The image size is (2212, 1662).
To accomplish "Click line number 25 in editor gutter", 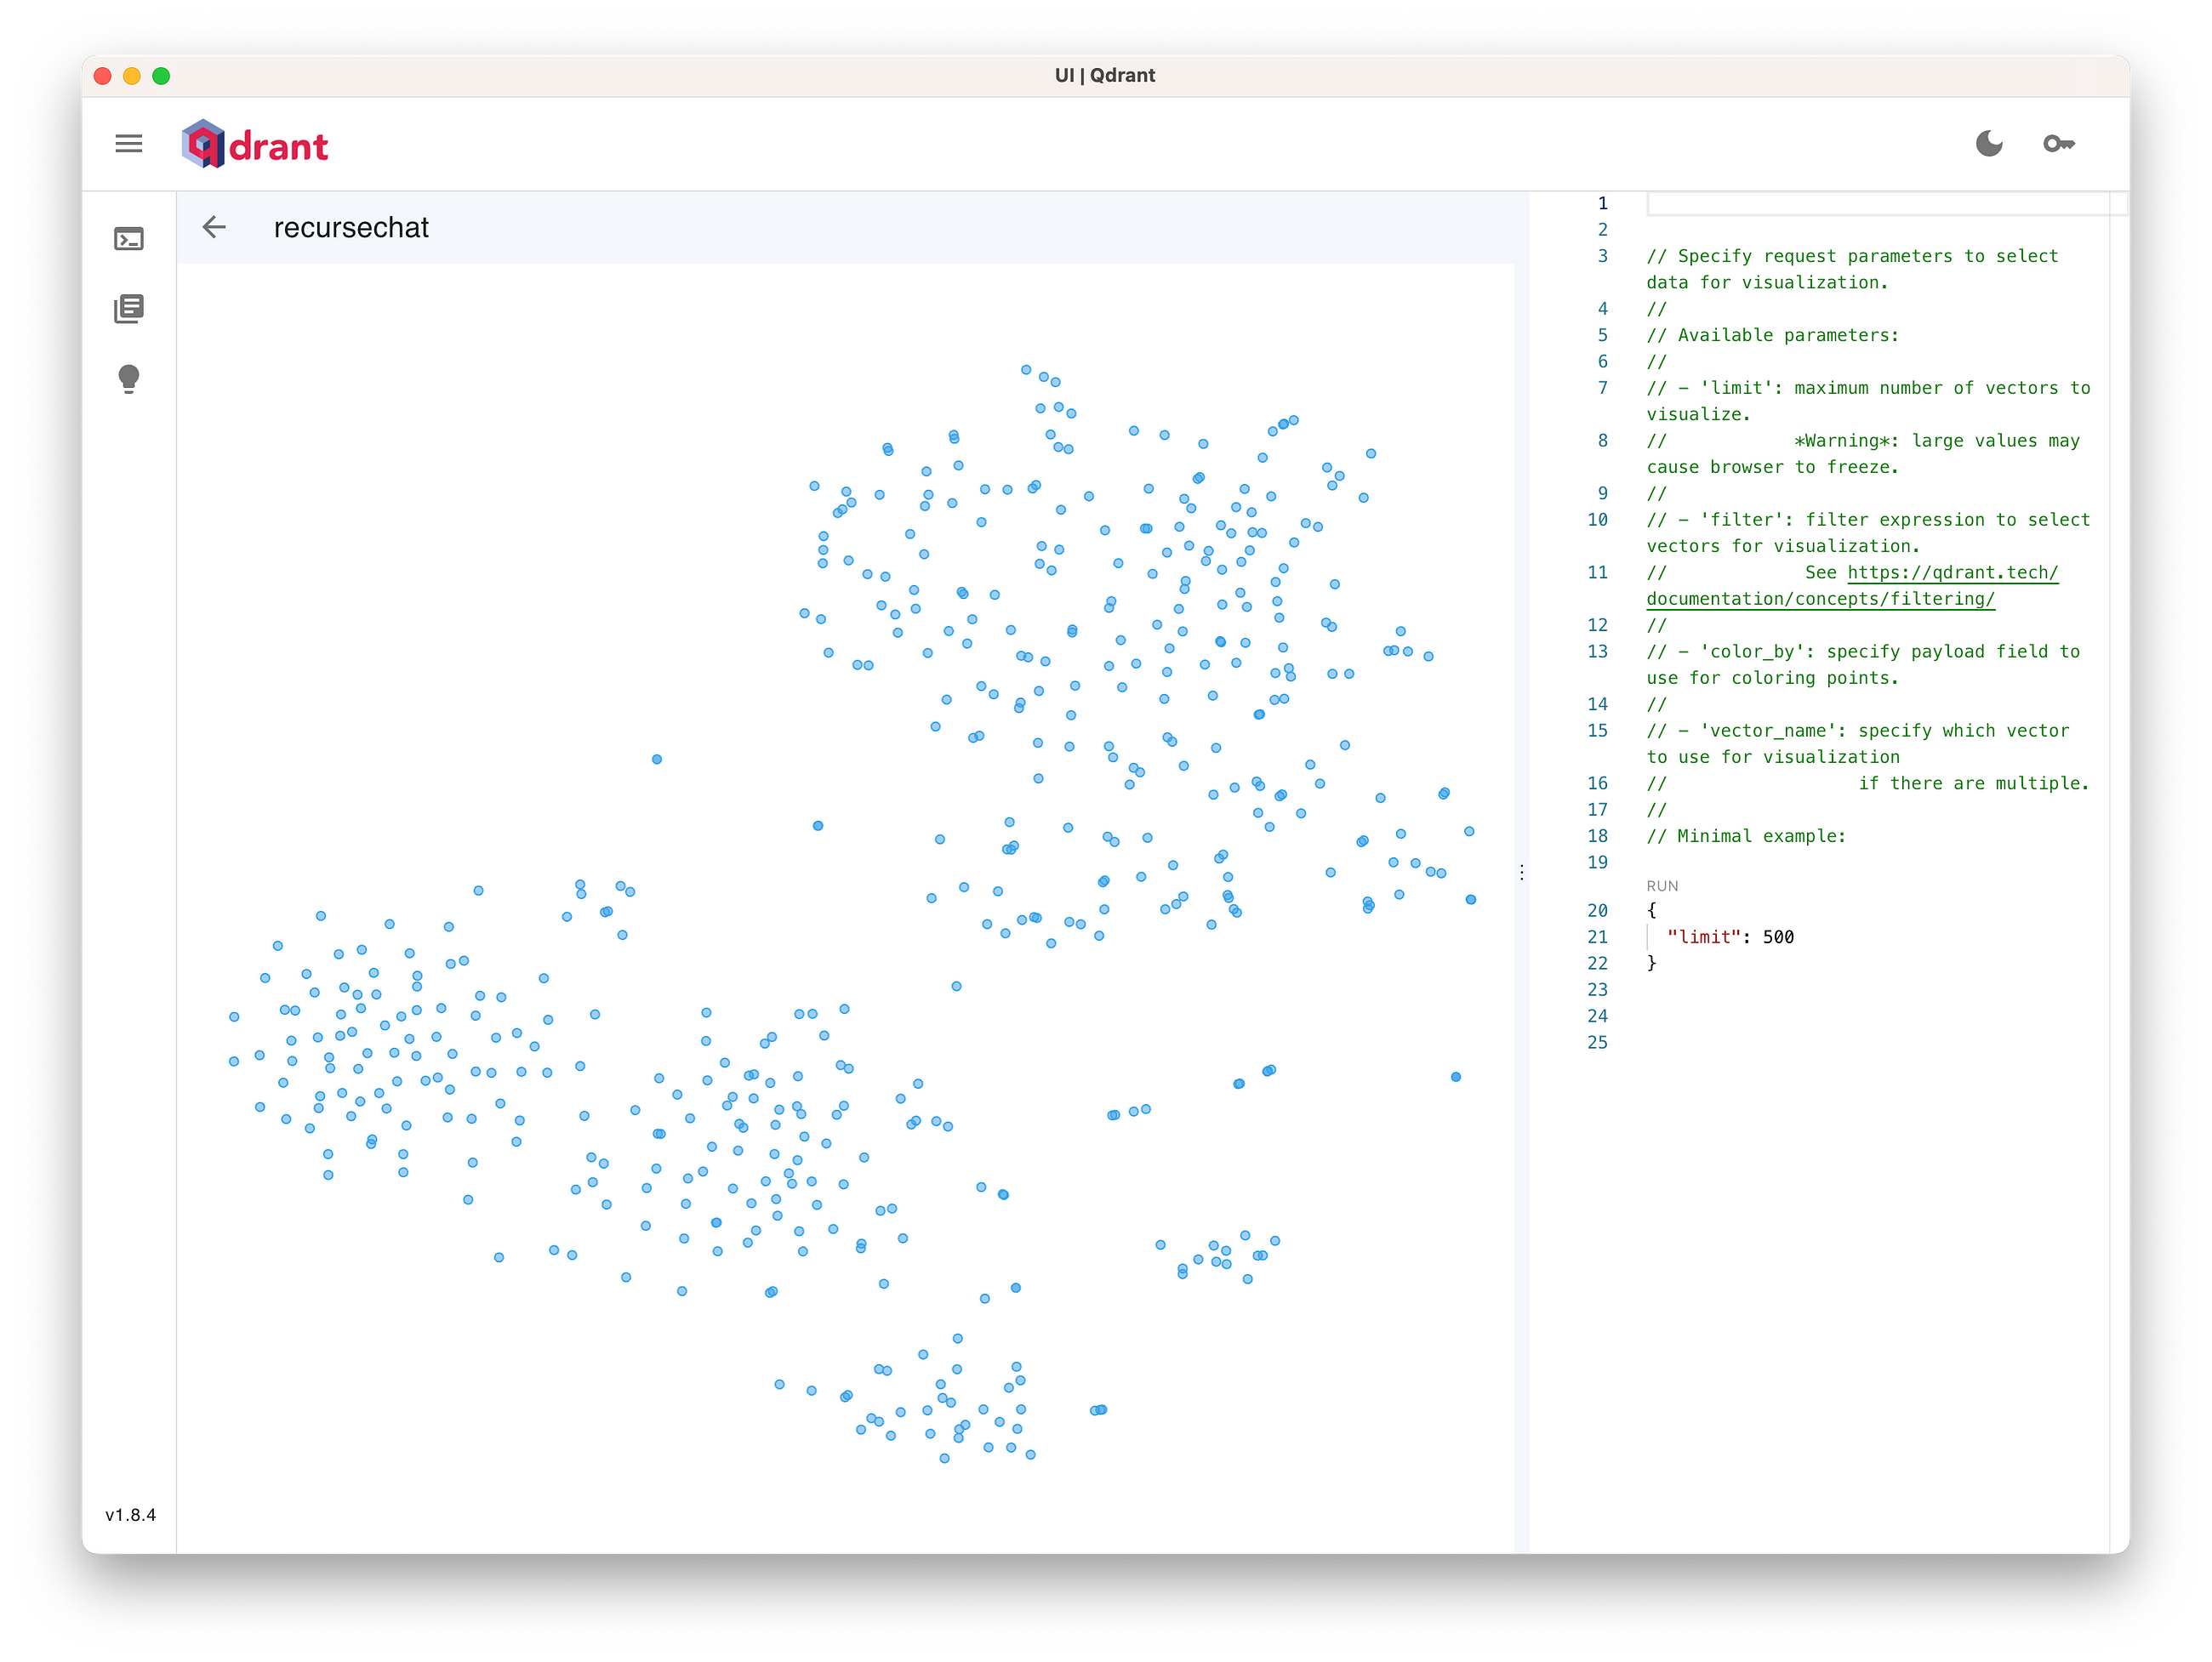I will (1598, 1042).
